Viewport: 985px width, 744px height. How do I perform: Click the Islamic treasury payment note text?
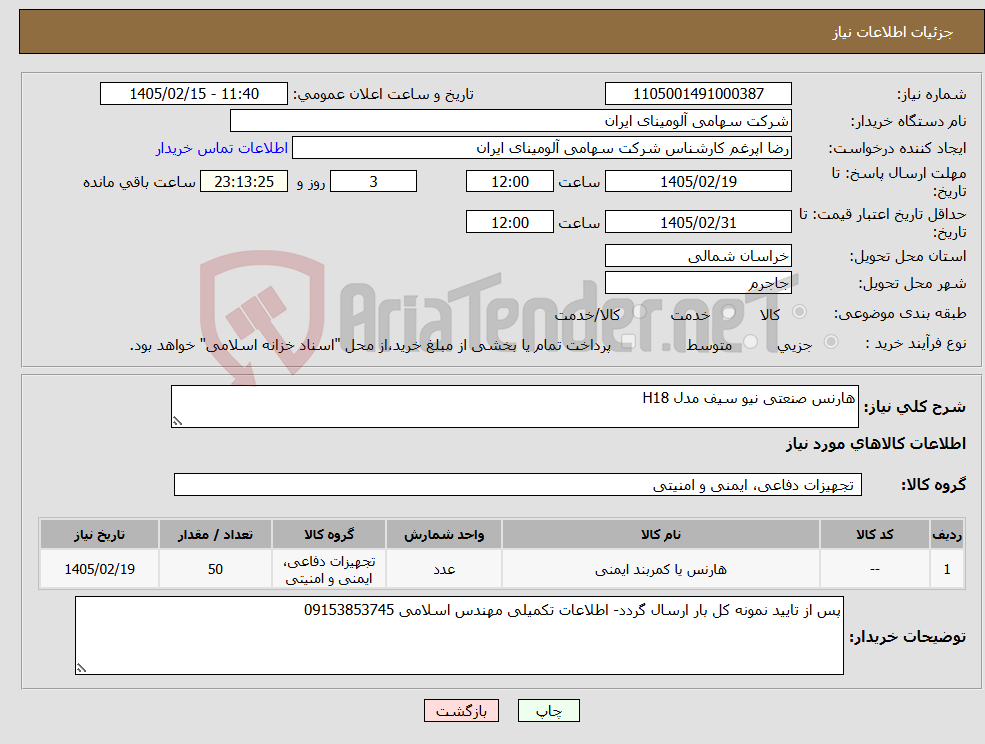(x=370, y=346)
